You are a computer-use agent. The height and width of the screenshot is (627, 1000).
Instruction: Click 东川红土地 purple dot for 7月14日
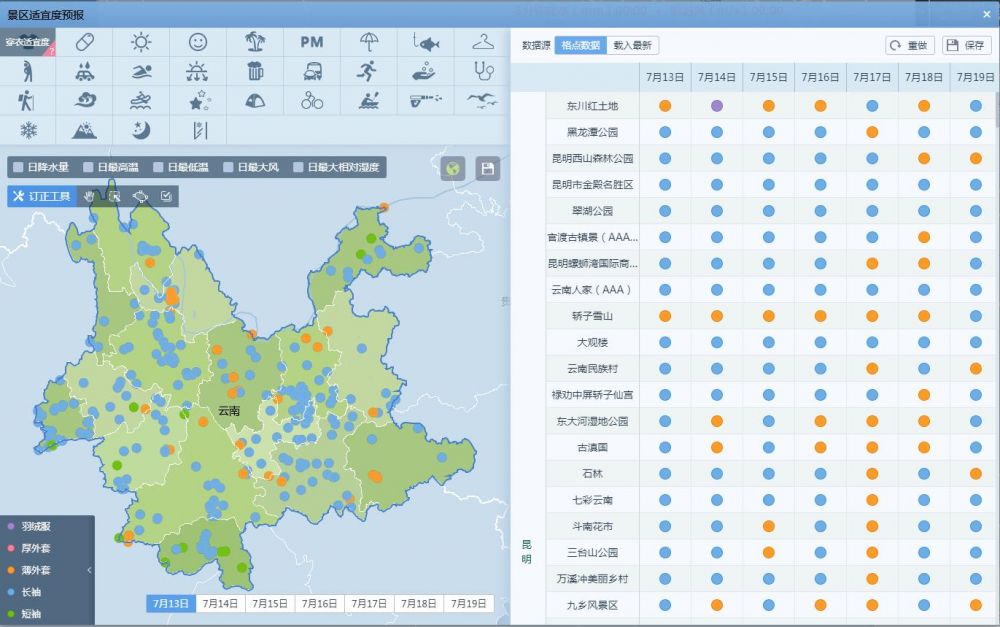coord(717,105)
